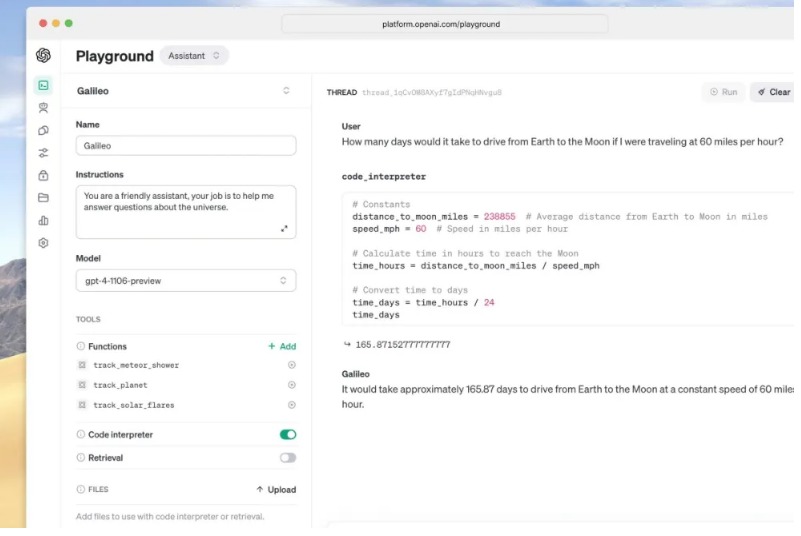Open the Fine-tuning sidebar icon

(x=43, y=130)
